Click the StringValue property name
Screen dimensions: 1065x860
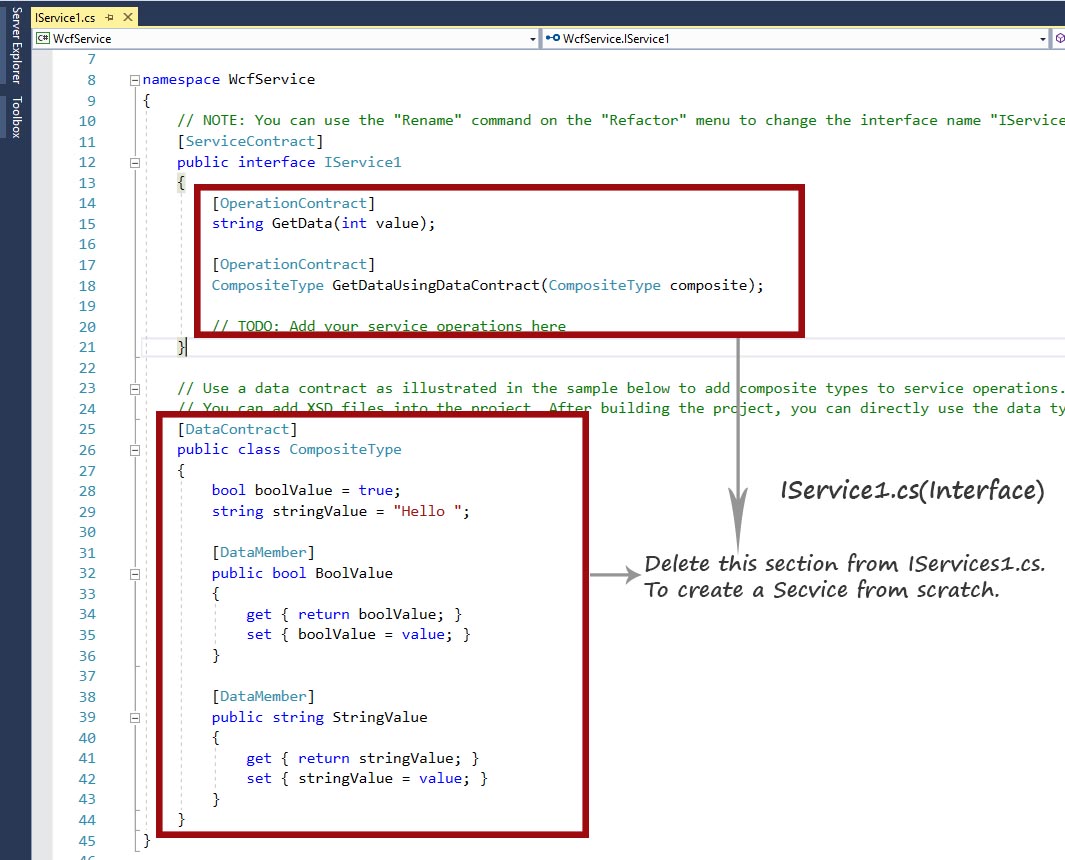[380, 717]
